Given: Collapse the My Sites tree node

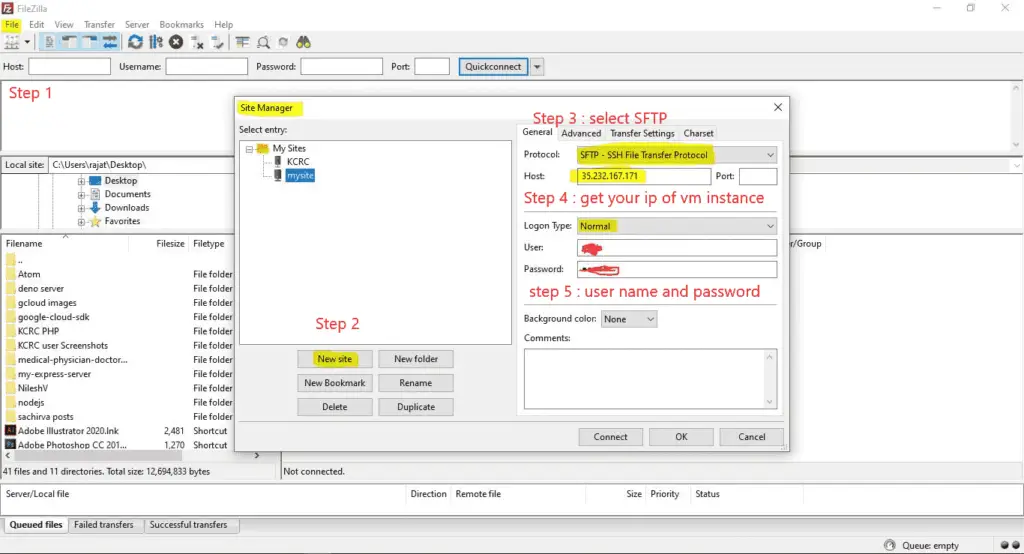Looking at the screenshot, I should point(249,149).
